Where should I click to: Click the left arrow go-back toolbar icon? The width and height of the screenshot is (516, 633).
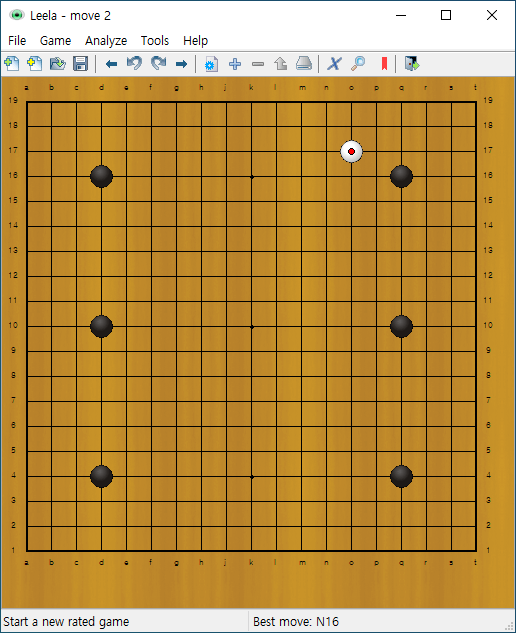pos(111,64)
